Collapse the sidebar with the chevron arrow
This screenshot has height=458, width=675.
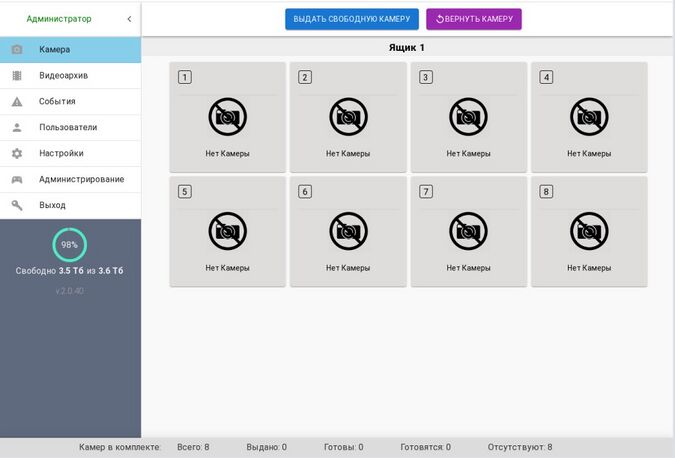click(129, 19)
